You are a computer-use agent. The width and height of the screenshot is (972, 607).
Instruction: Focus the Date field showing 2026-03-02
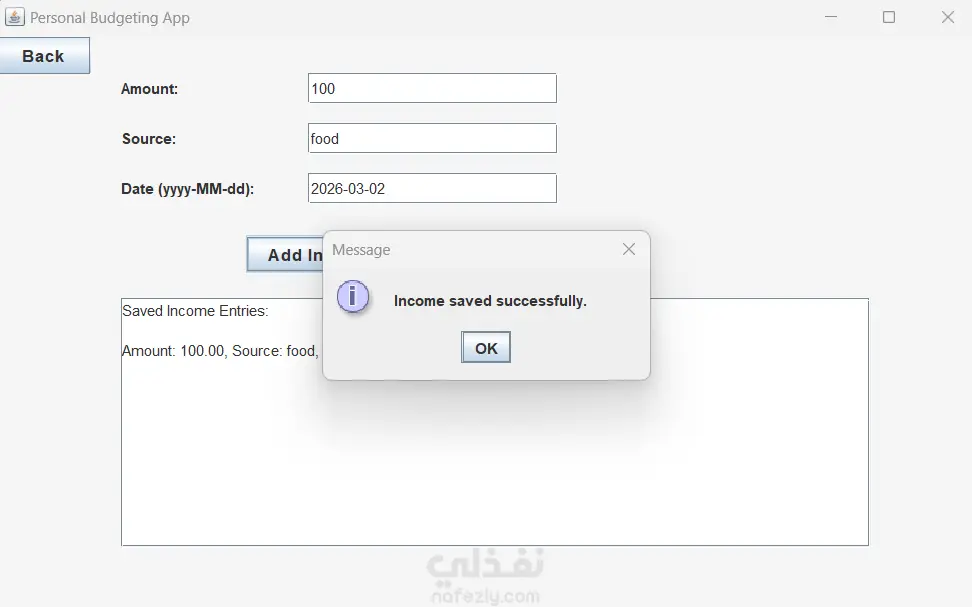coord(432,188)
